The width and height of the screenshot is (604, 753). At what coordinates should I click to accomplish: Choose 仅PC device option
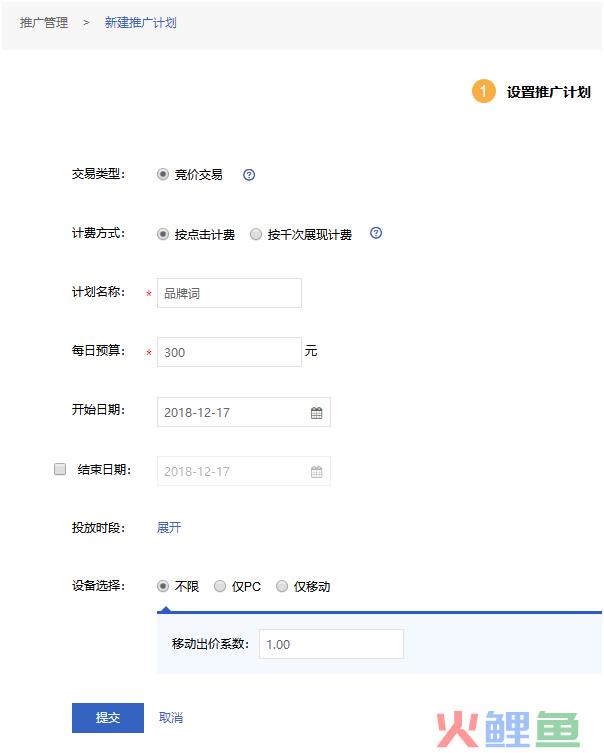tap(219, 586)
